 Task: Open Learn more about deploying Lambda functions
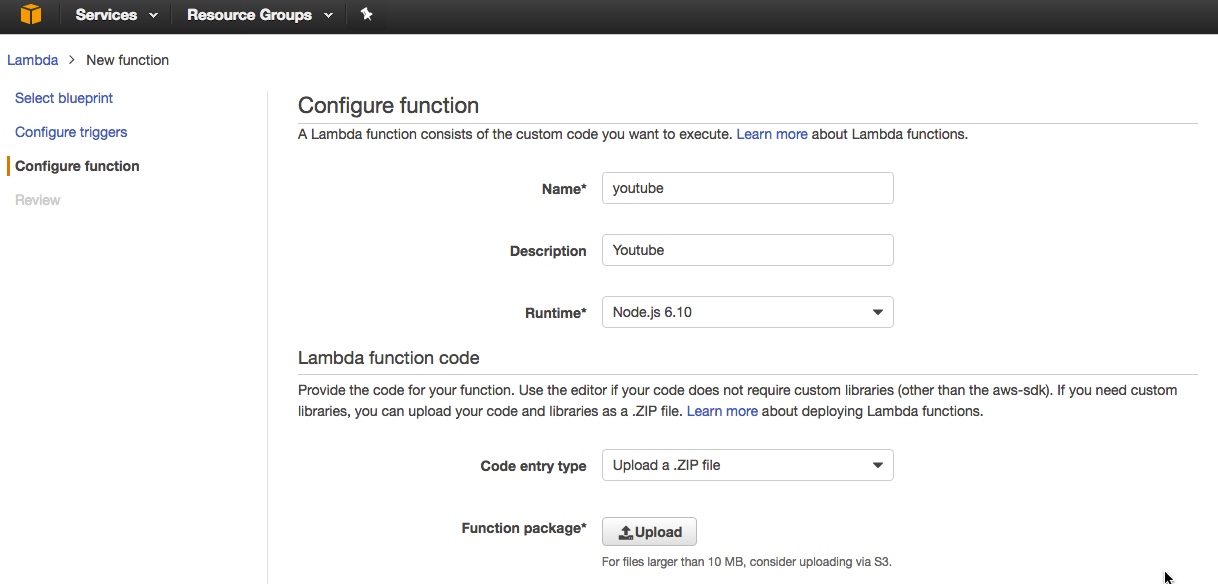(722, 411)
